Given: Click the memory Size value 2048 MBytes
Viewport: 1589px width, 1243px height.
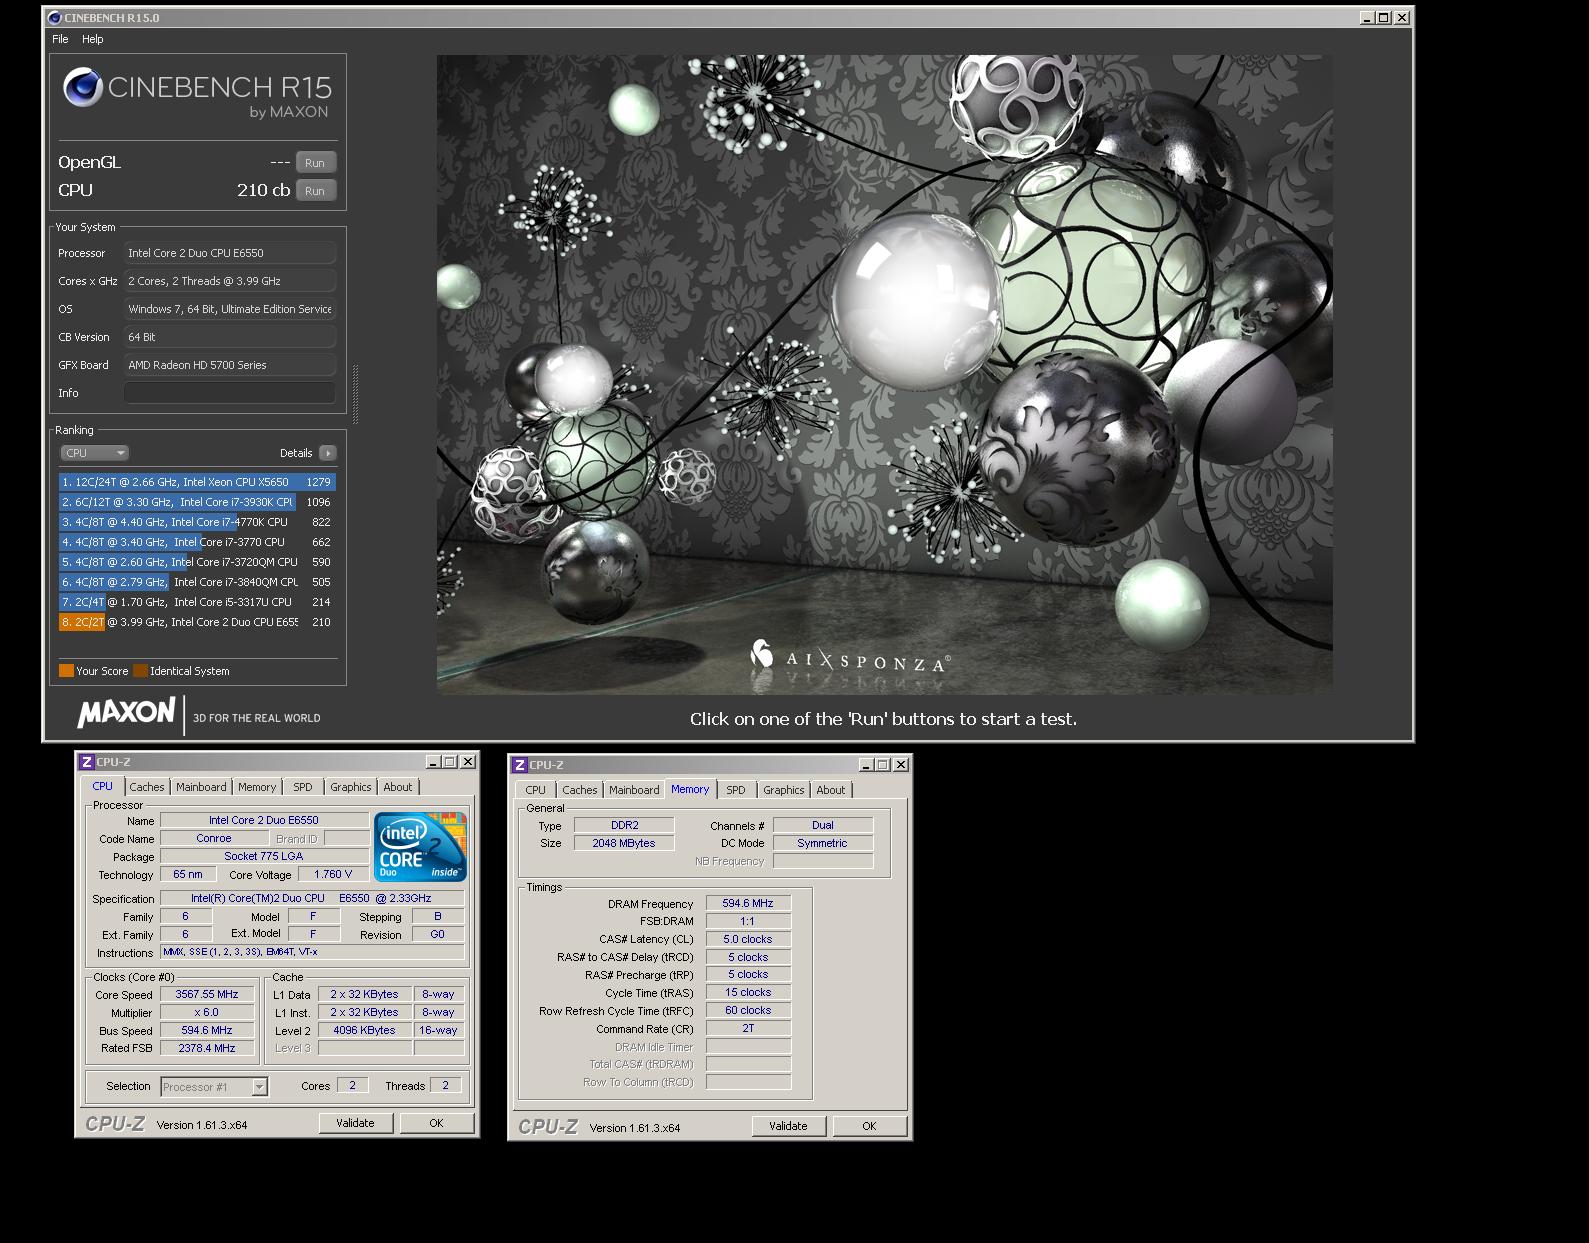Looking at the screenshot, I should [624, 843].
